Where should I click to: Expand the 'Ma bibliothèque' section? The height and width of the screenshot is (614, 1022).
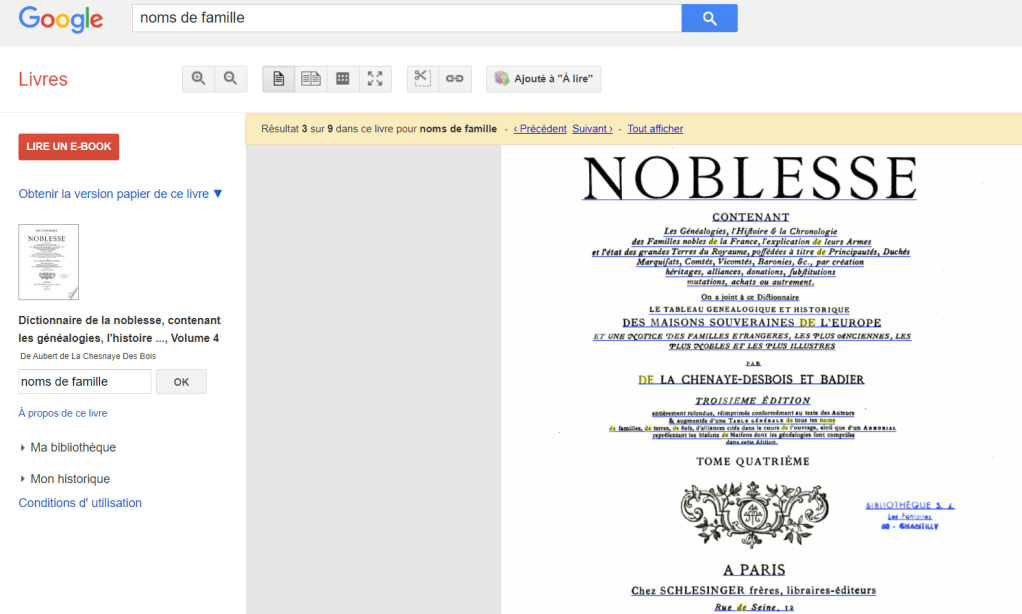72,448
